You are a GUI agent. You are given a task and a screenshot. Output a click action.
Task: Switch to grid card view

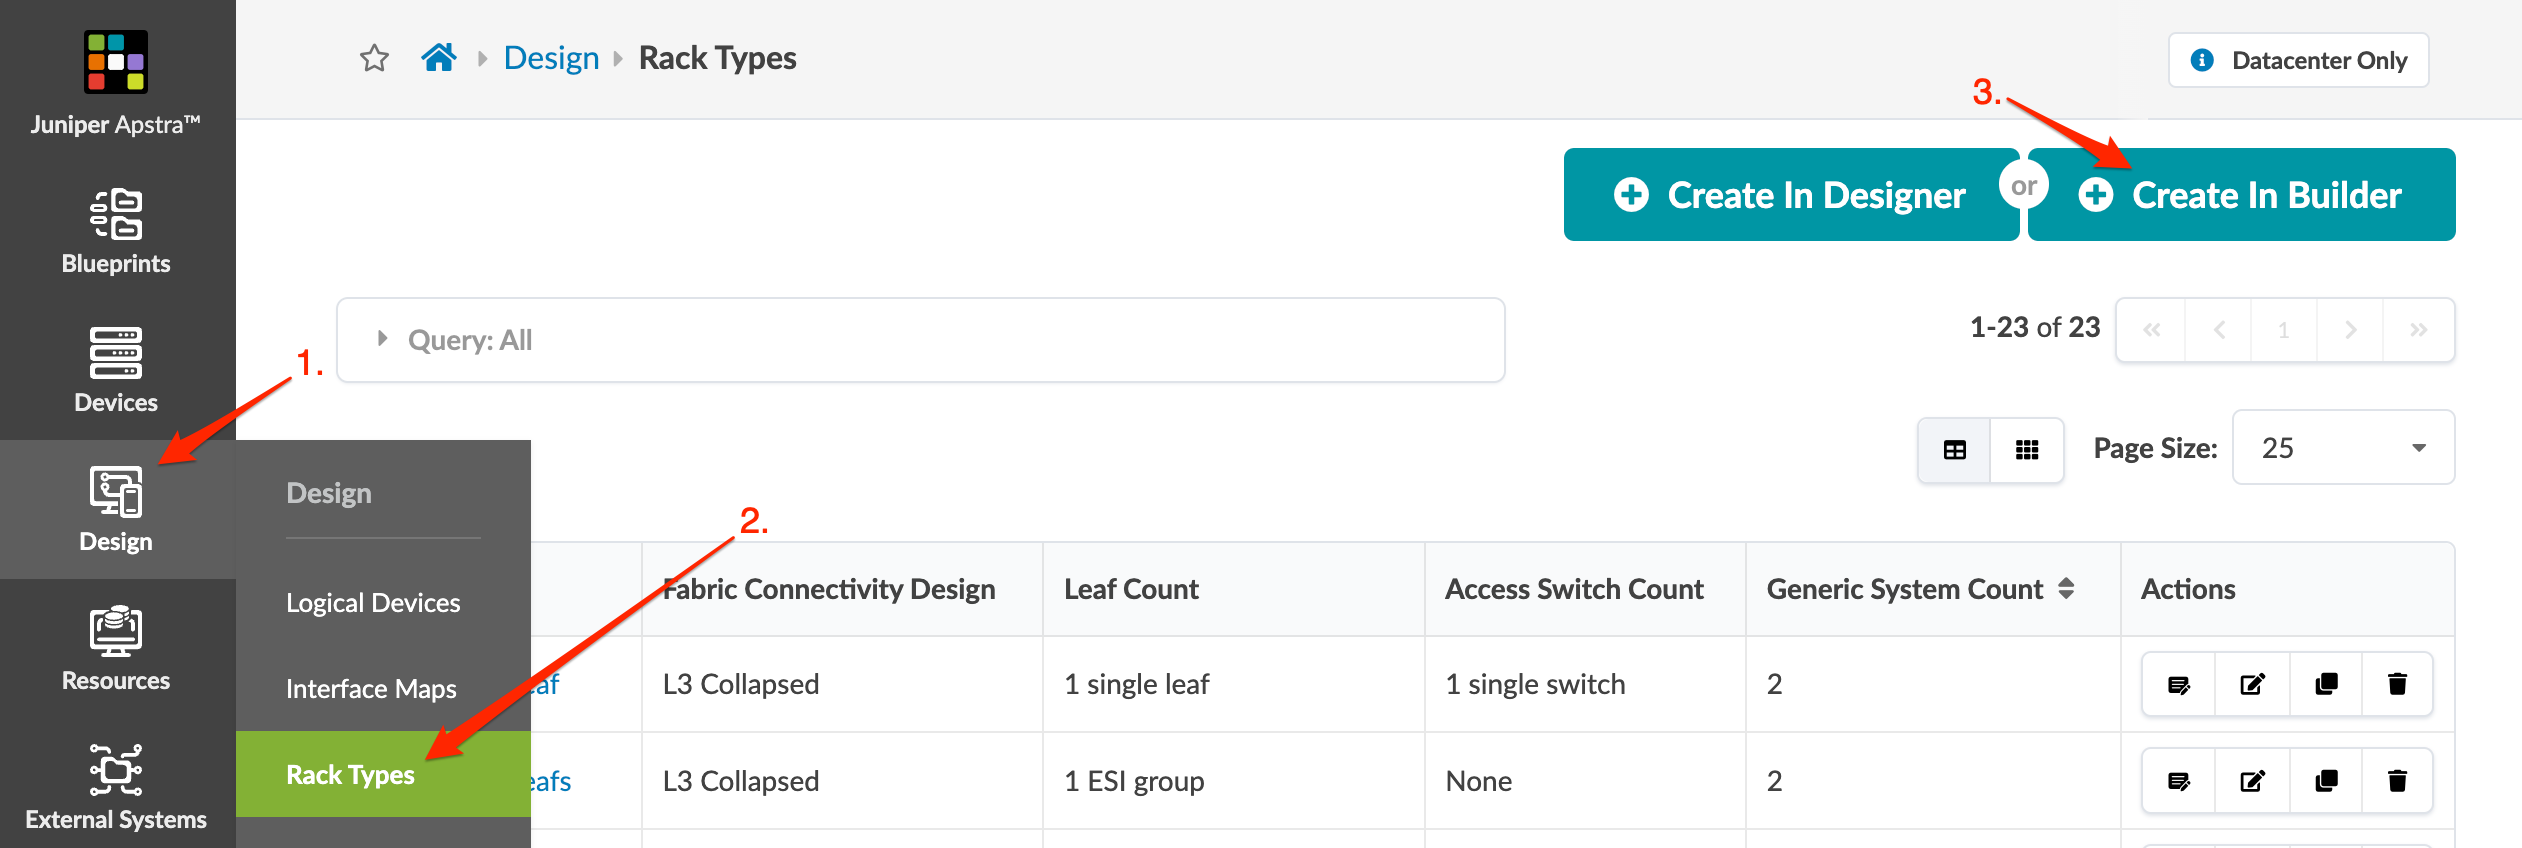click(2027, 450)
